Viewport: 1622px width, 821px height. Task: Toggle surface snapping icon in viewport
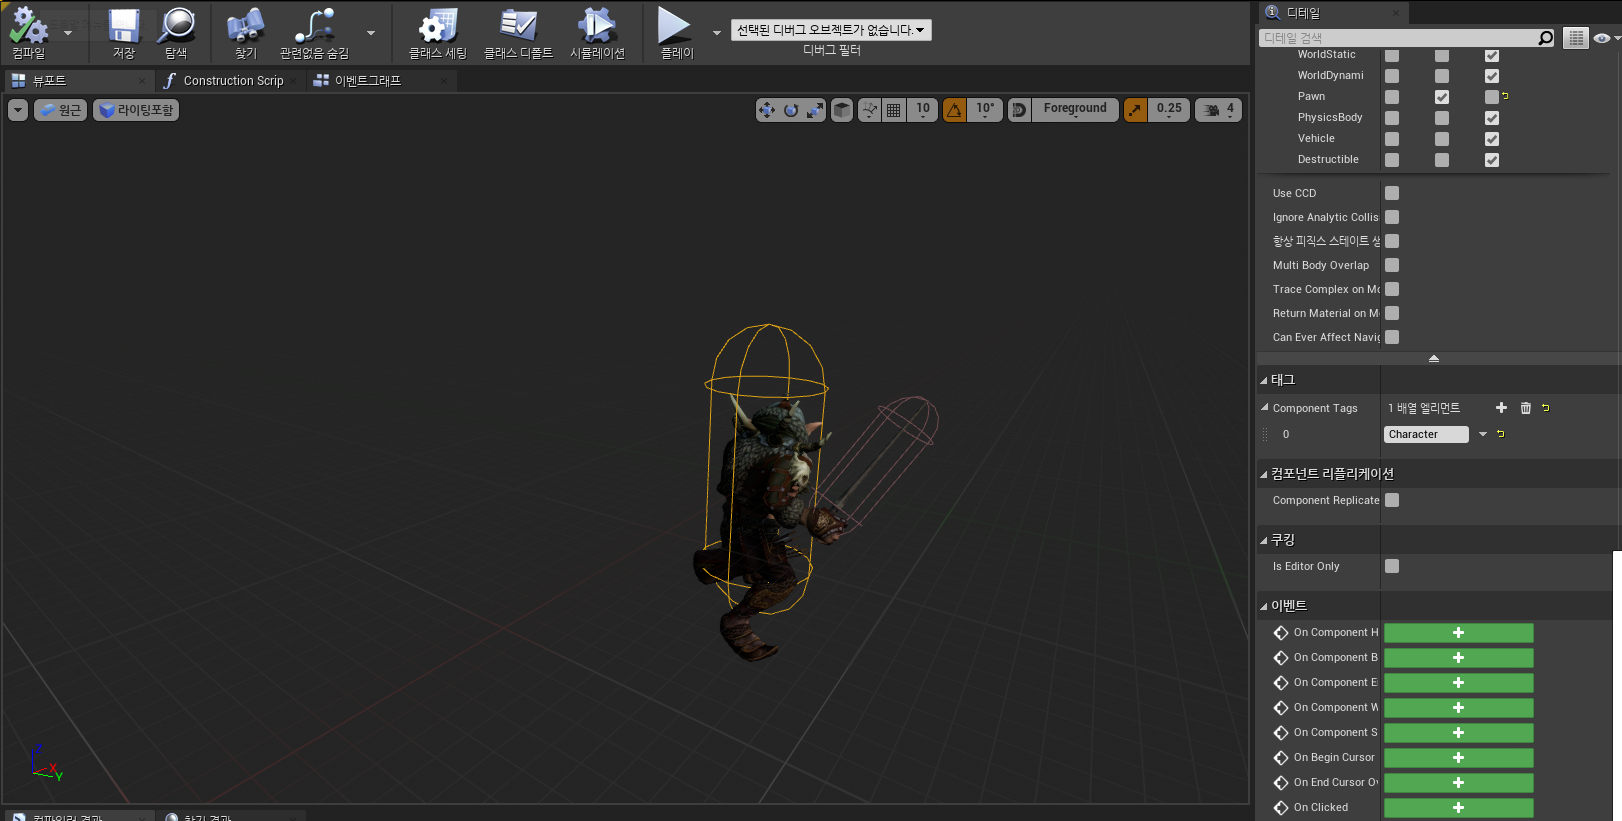[870, 110]
